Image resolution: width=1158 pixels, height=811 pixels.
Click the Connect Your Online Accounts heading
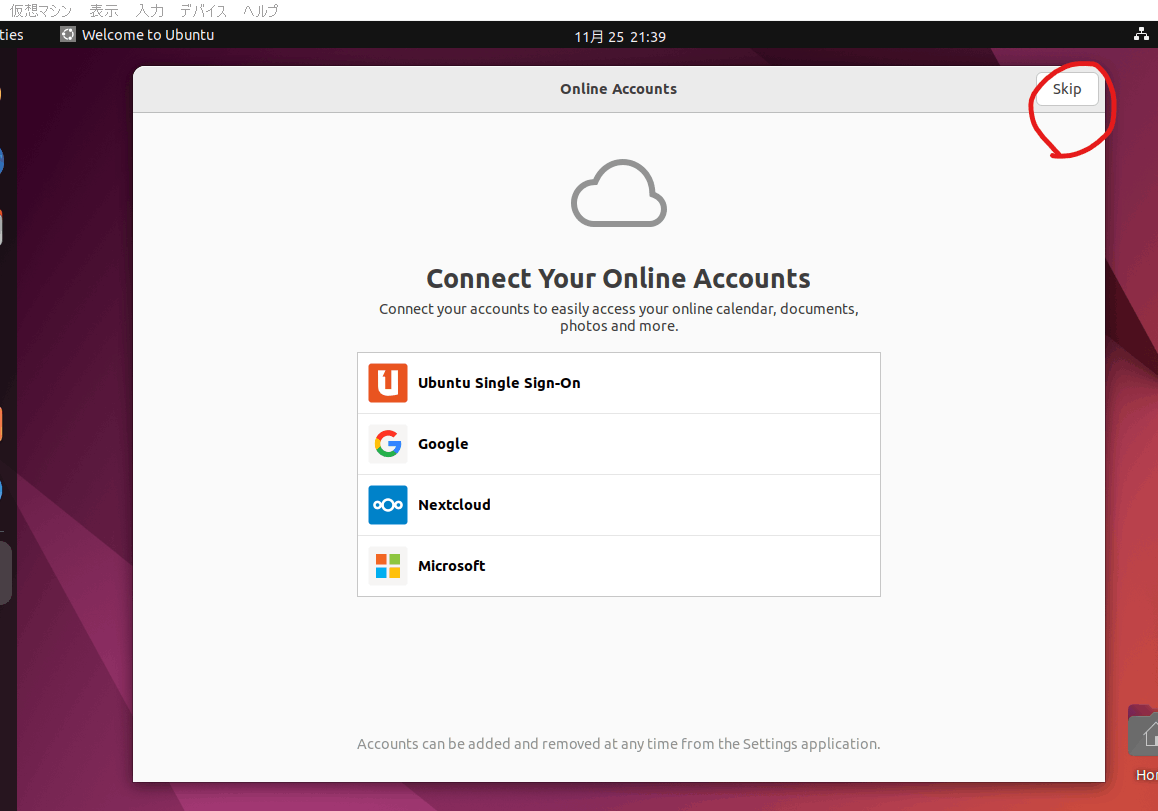618,278
